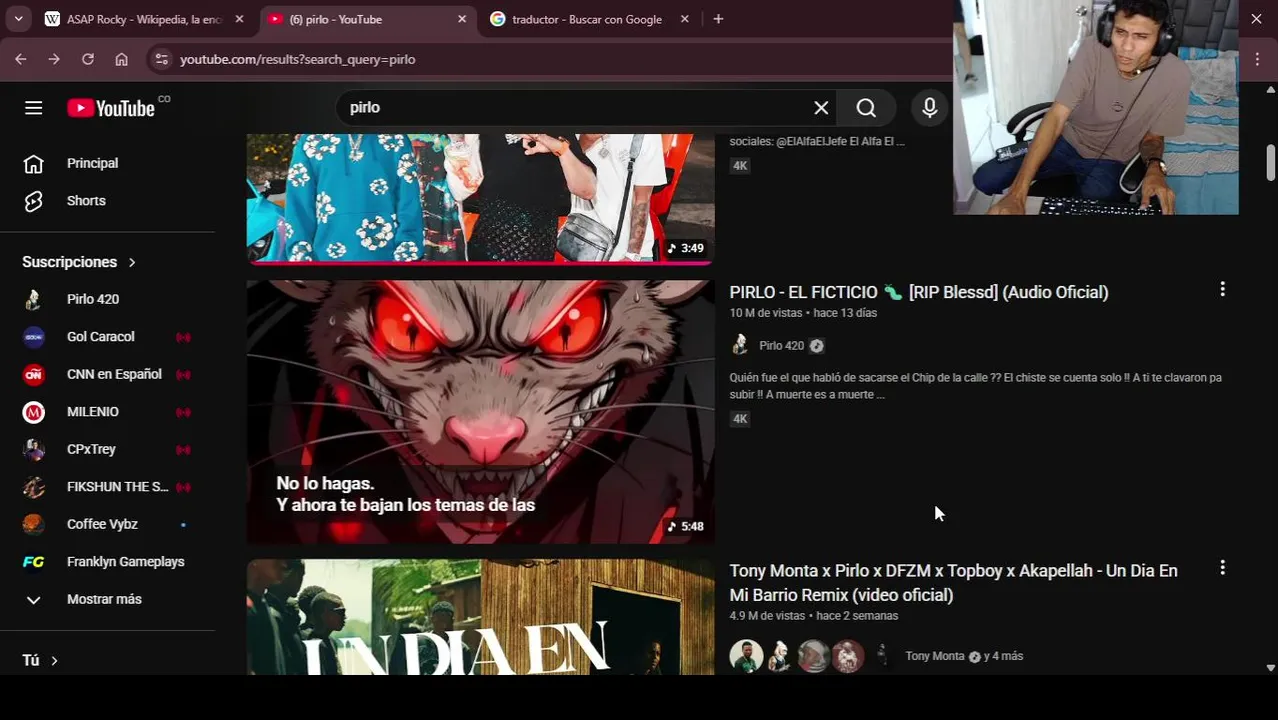Clear the search box with the X

click(x=821, y=108)
